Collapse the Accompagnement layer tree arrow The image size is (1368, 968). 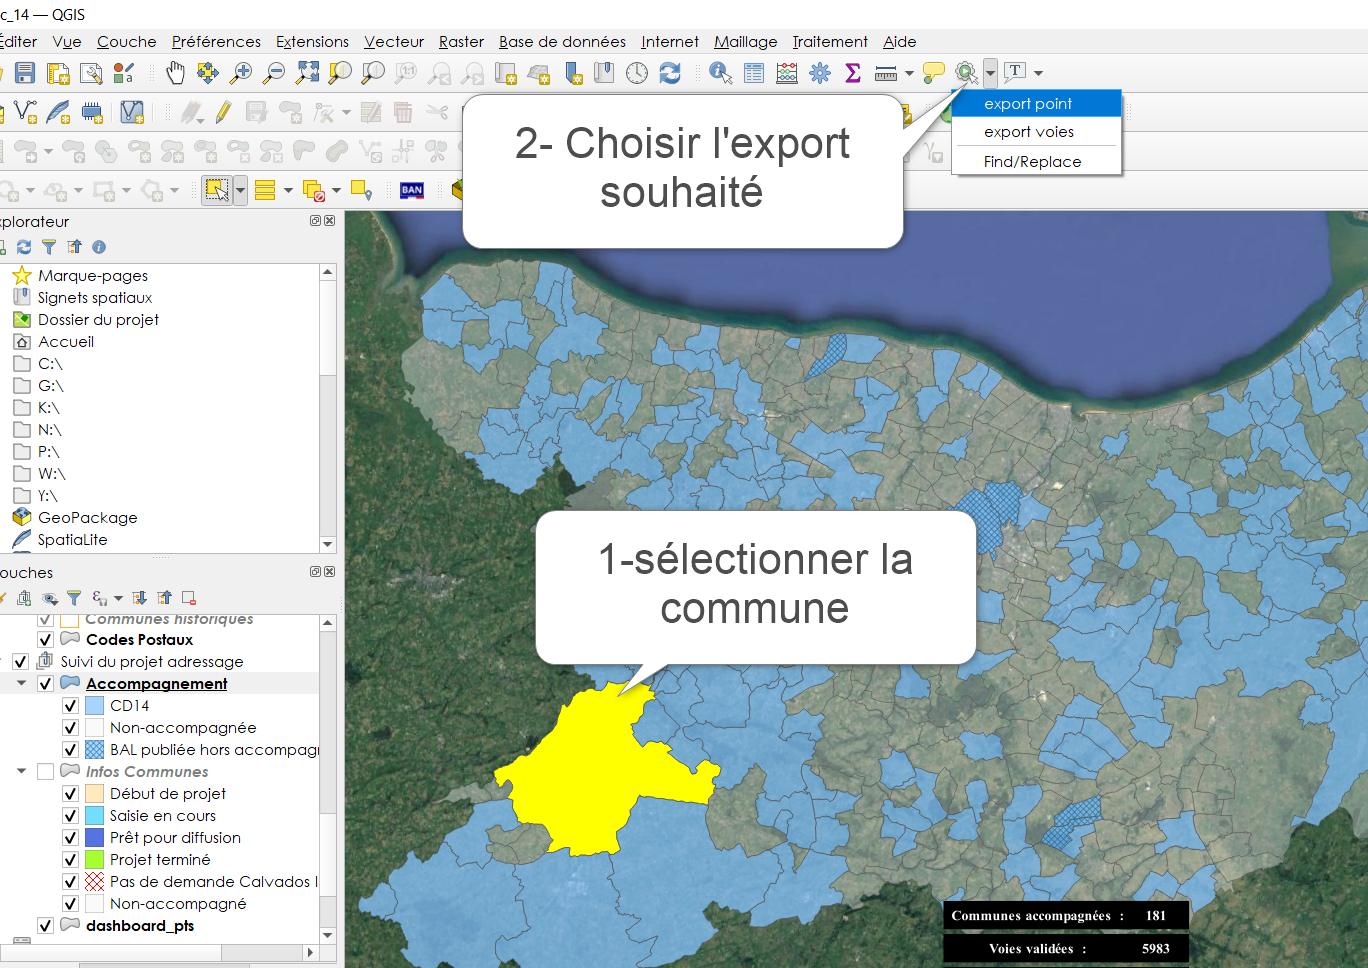pos(21,684)
